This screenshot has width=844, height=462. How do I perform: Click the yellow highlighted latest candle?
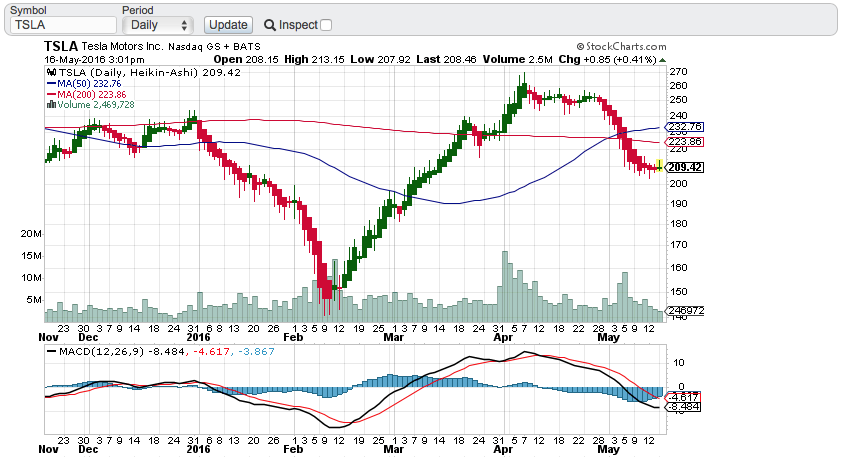pos(659,165)
